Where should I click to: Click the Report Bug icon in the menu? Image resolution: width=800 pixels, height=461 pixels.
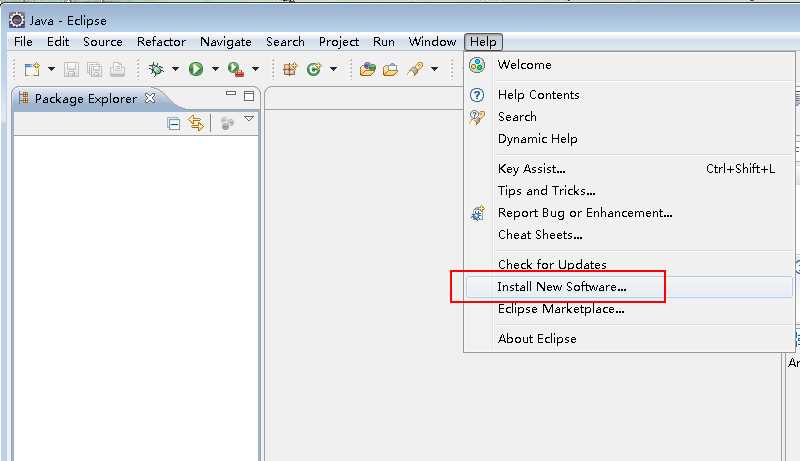(478, 213)
